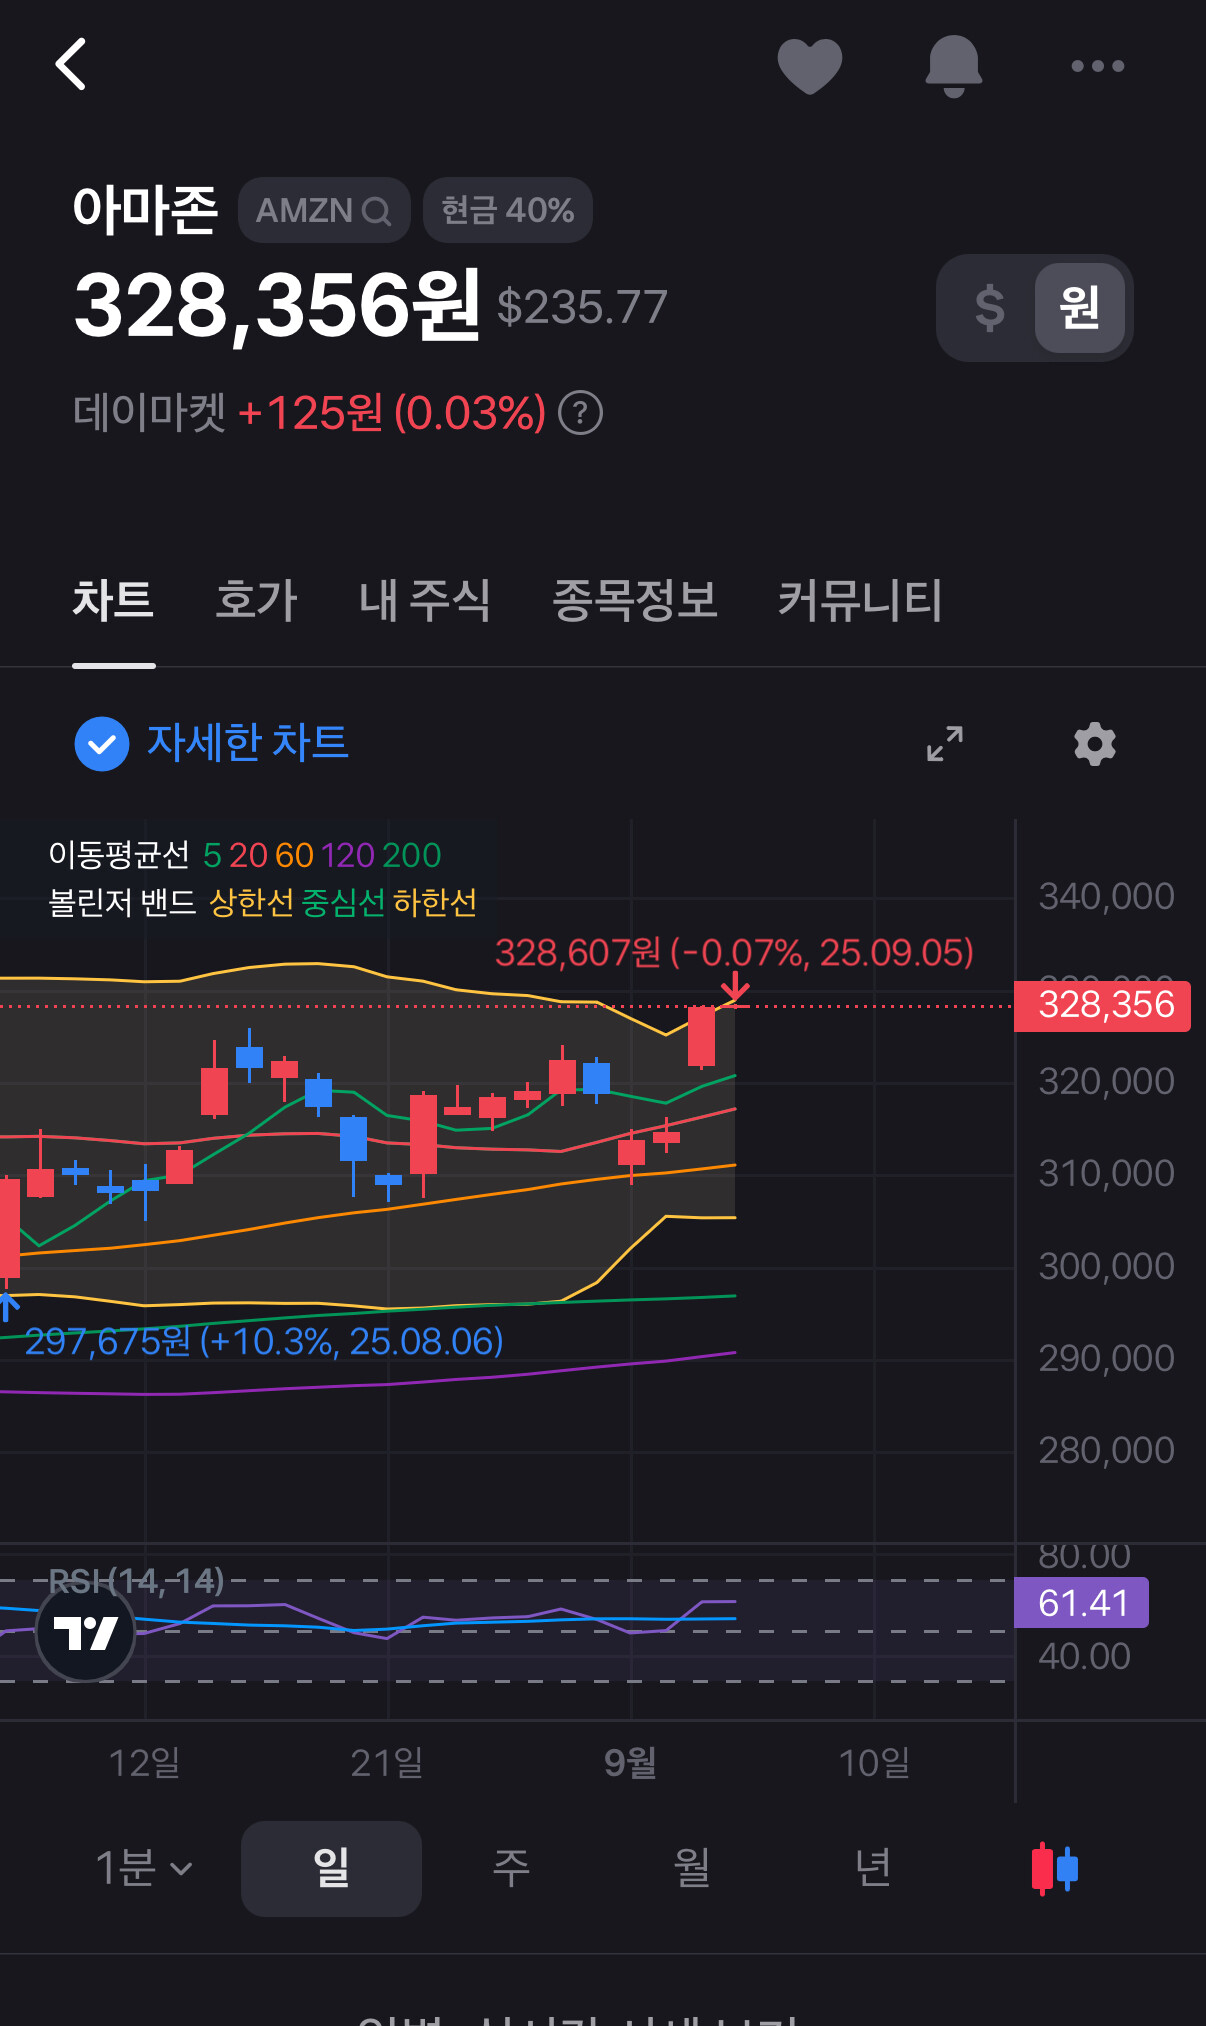1206x2026 pixels.
Task: Select the 주 weekly interval
Action: point(511,1868)
